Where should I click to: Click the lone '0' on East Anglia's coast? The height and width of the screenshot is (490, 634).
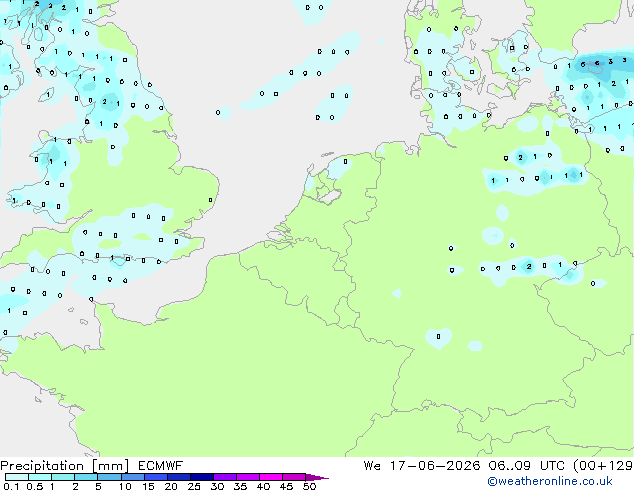(210, 200)
